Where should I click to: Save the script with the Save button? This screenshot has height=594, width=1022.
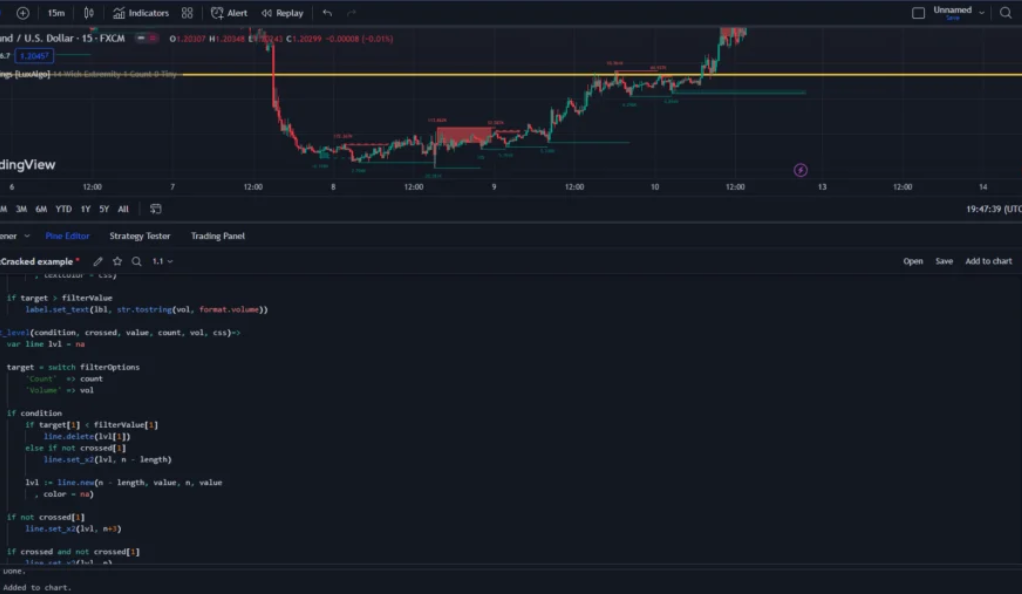(x=943, y=260)
